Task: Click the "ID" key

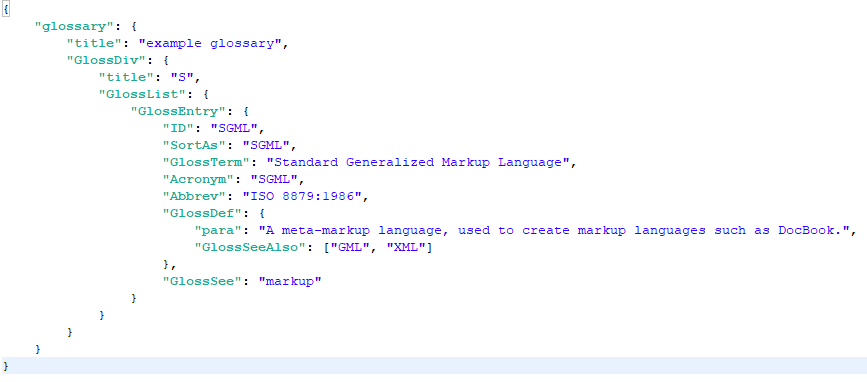Action: 179,129
